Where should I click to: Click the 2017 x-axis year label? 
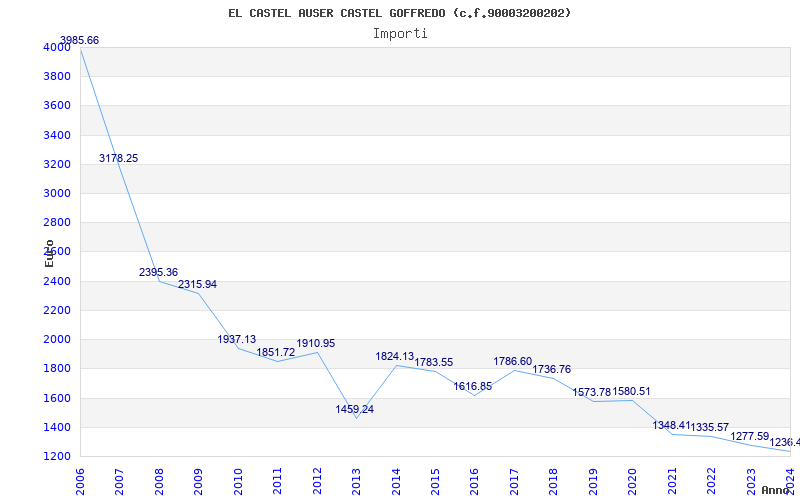514,482
